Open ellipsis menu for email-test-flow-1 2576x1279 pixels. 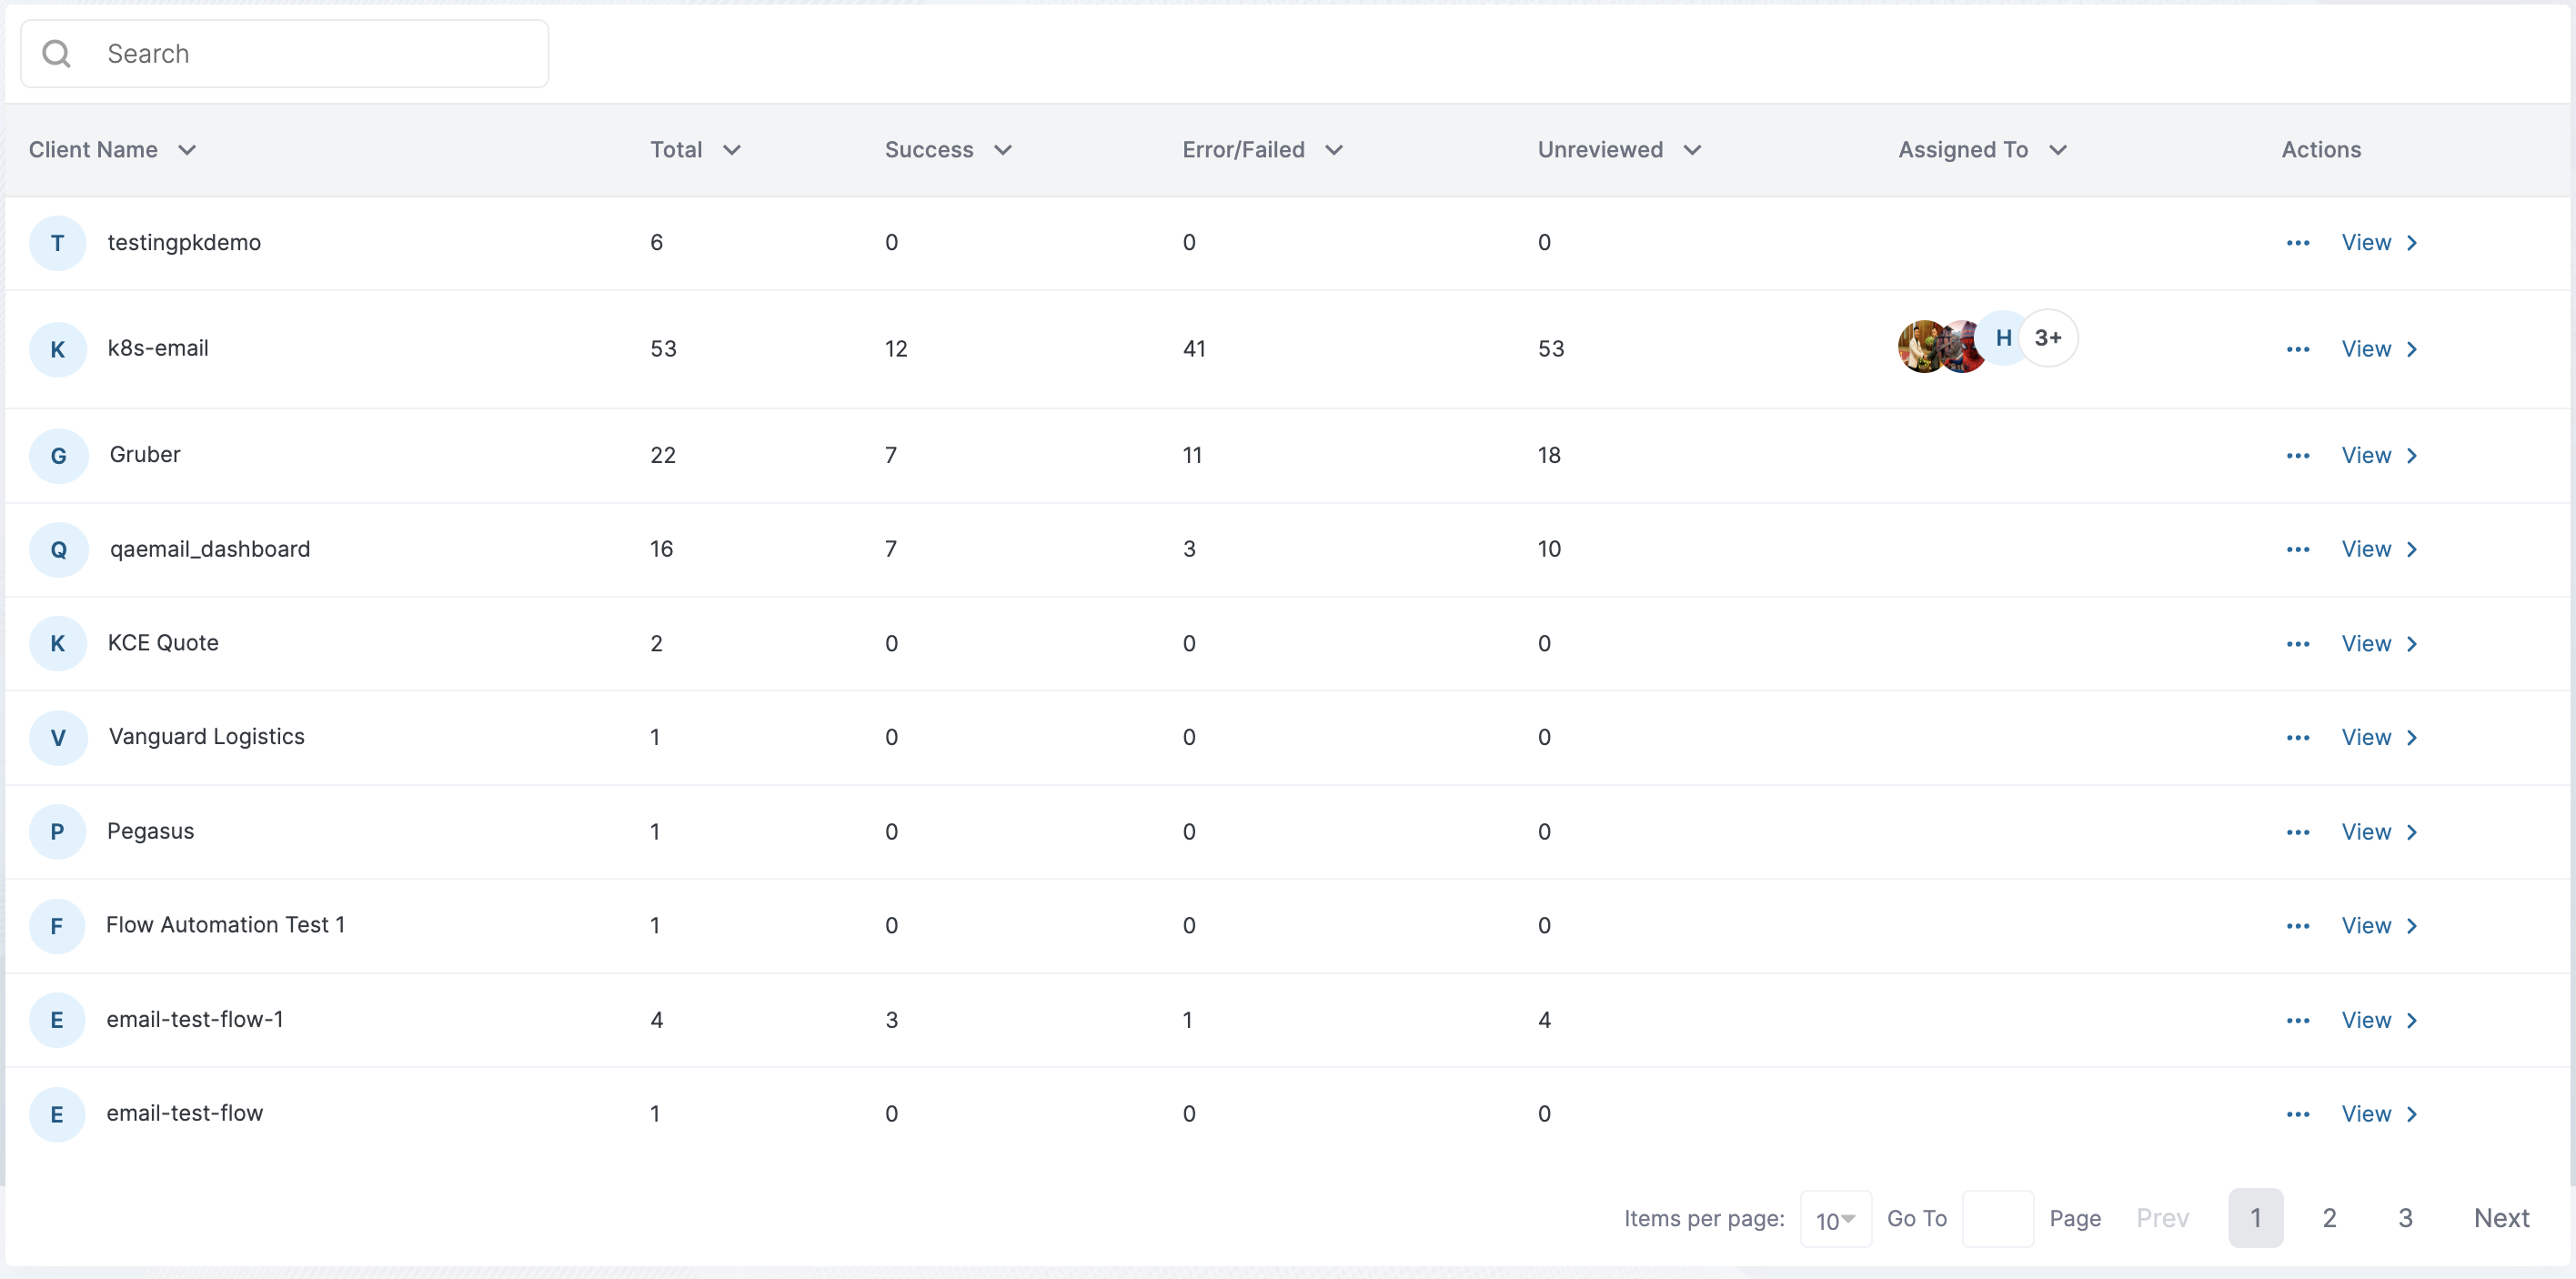[x=2297, y=1021]
